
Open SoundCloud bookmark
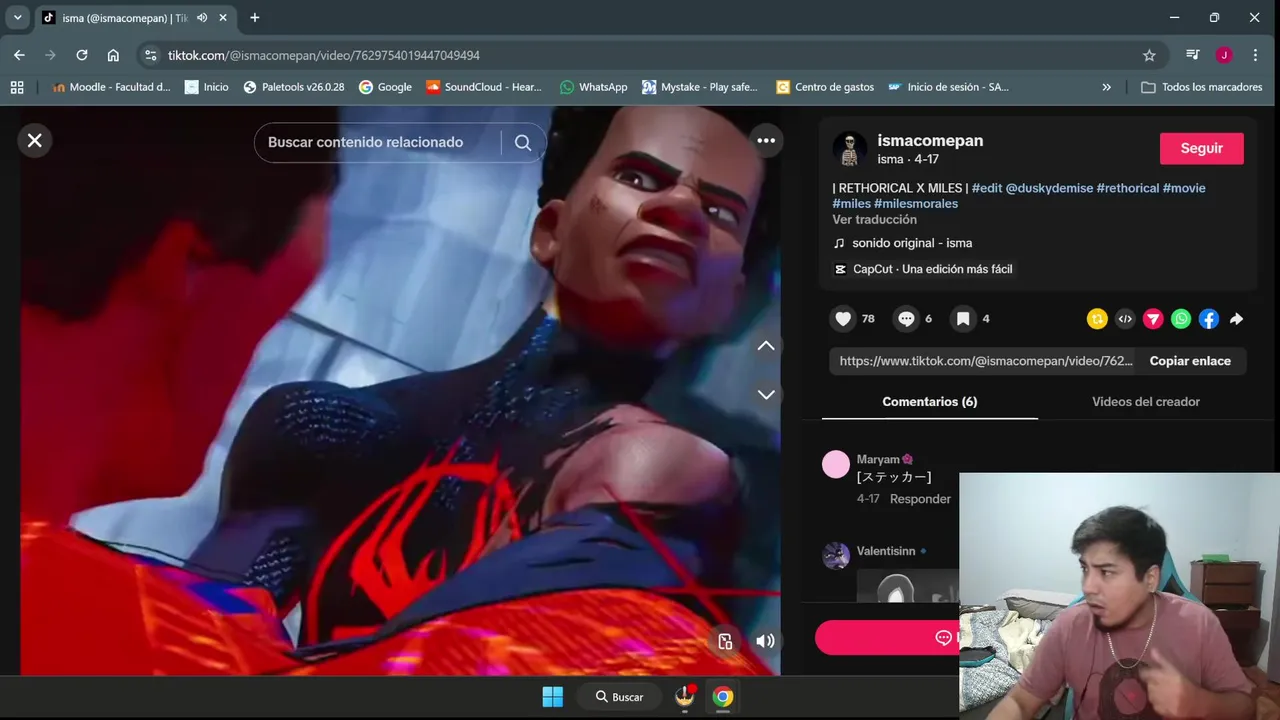coord(484,87)
